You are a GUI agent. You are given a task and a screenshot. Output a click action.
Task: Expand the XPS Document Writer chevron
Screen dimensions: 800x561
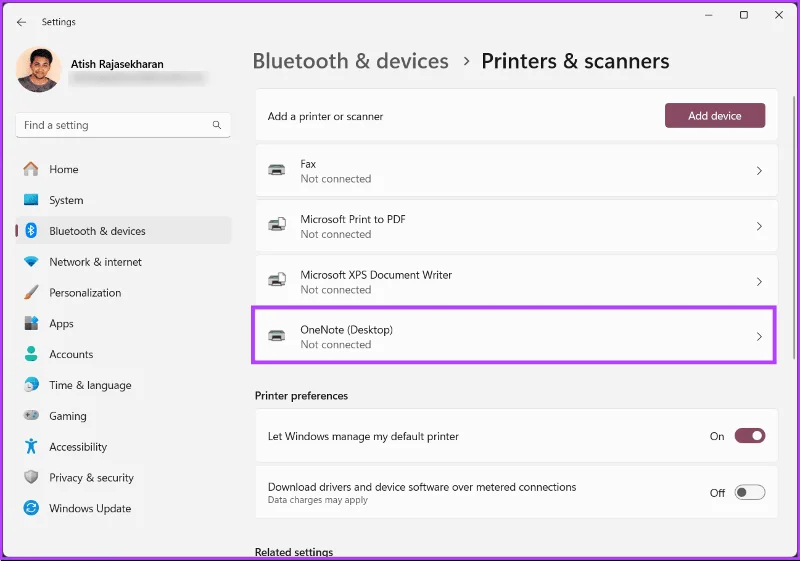(x=759, y=282)
